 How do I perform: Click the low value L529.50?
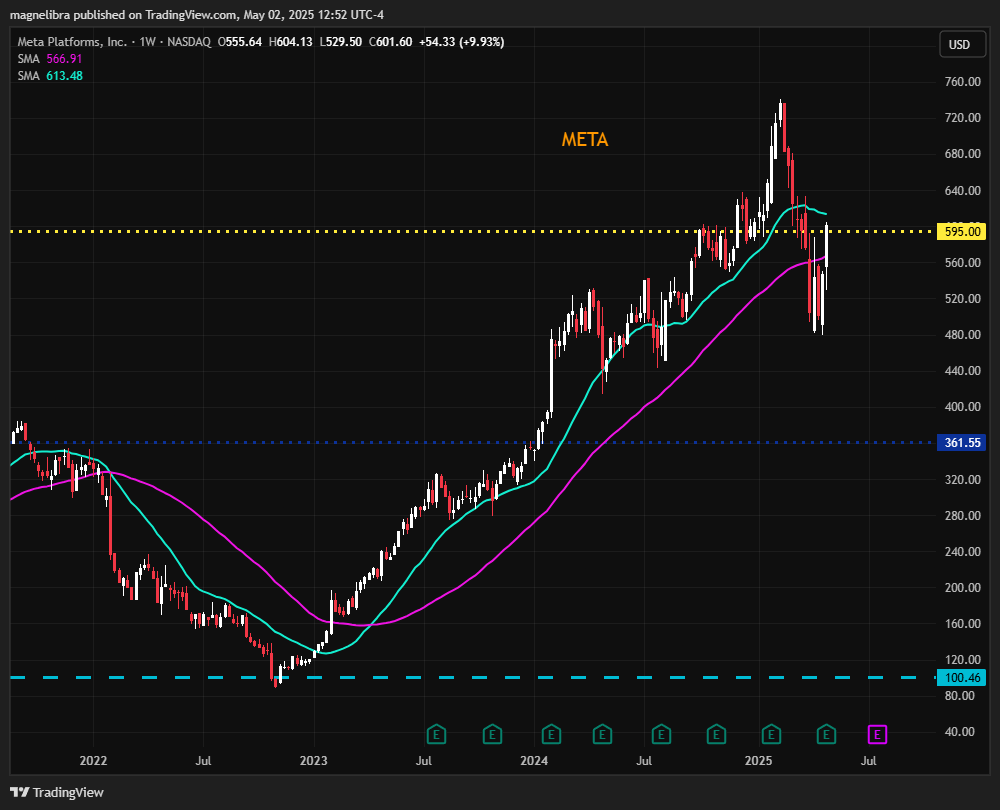pyautogui.click(x=341, y=42)
